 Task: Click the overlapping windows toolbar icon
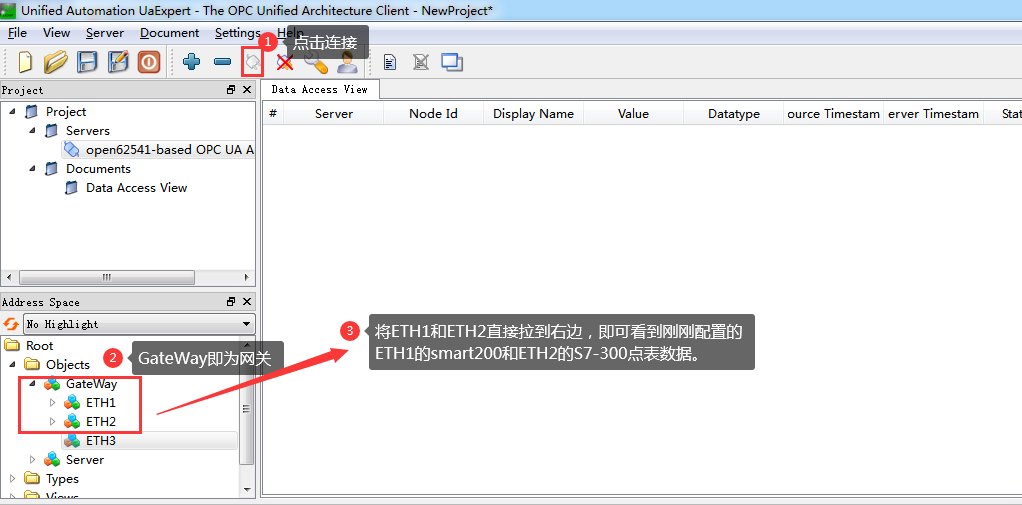coord(452,63)
